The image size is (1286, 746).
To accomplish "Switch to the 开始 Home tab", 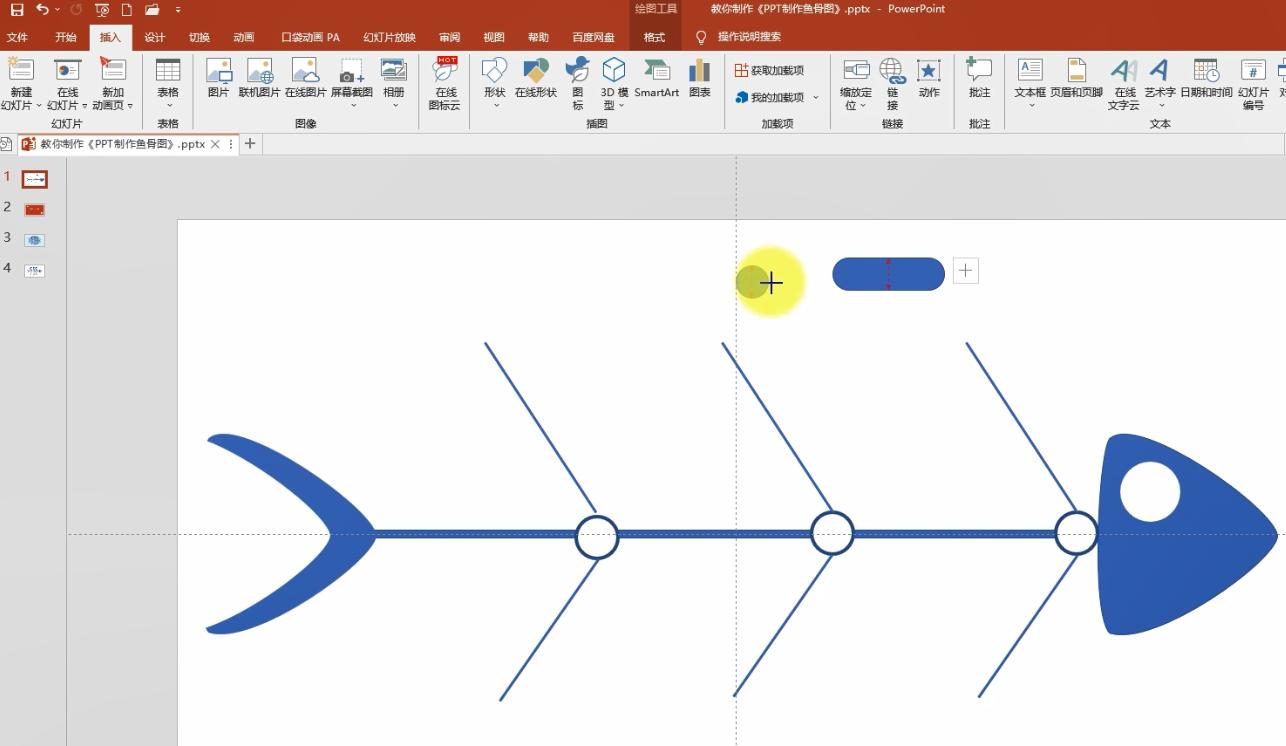I will pyautogui.click(x=66, y=37).
